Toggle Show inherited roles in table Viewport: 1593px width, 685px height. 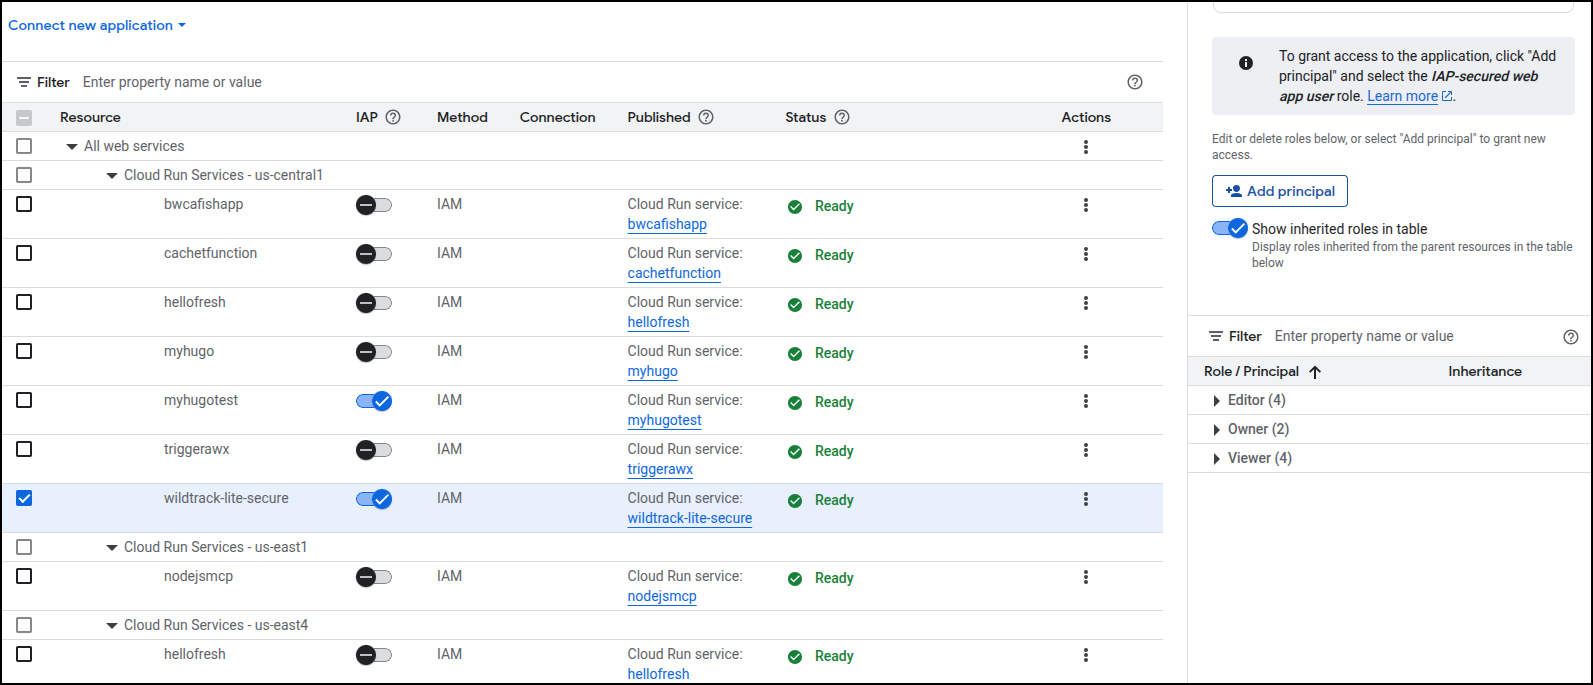1230,228
